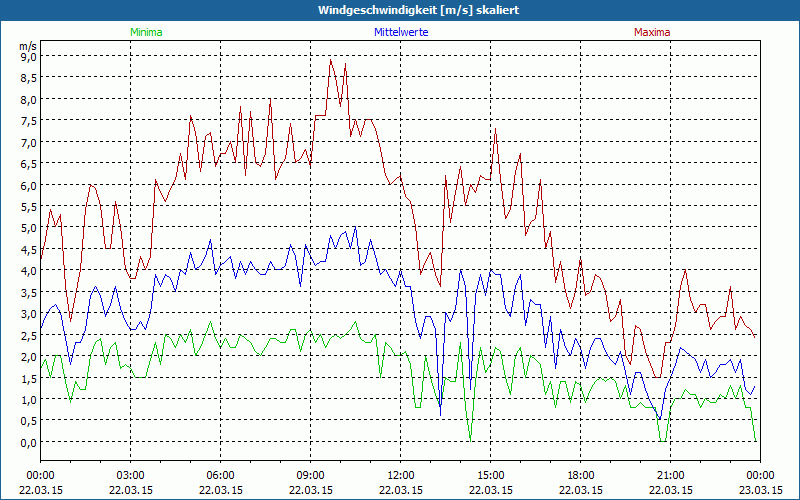Image resolution: width=800 pixels, height=500 pixels.
Task: Click the 0,5 y-axis value
Action: click(29, 421)
